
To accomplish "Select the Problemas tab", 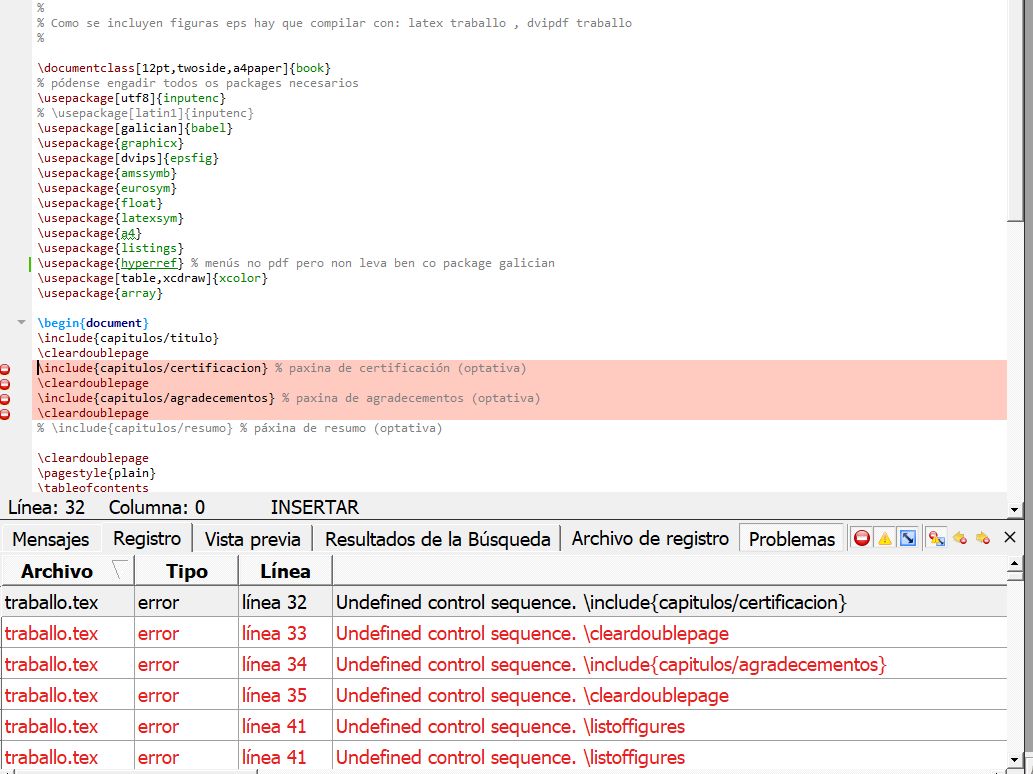I will pyautogui.click(x=792, y=539).
